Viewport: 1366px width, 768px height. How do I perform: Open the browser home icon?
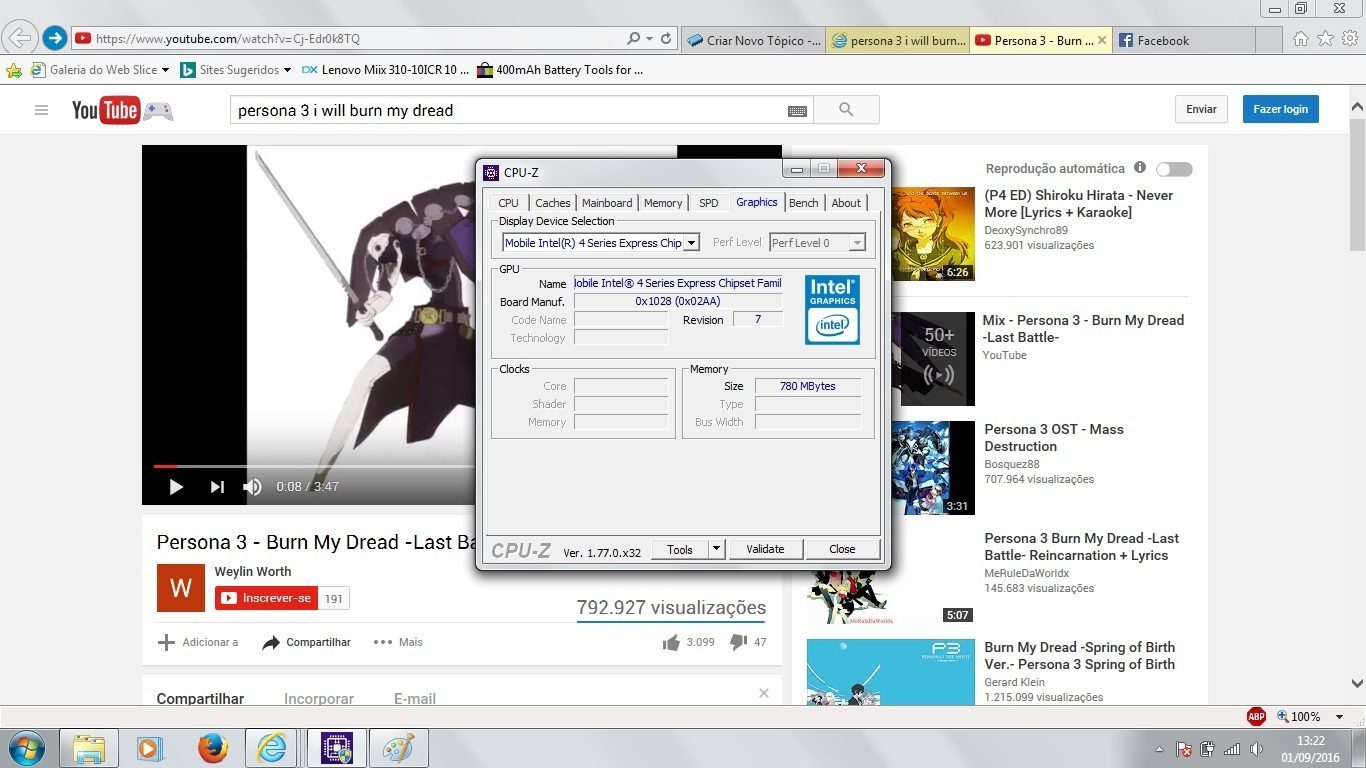[x=1300, y=39]
